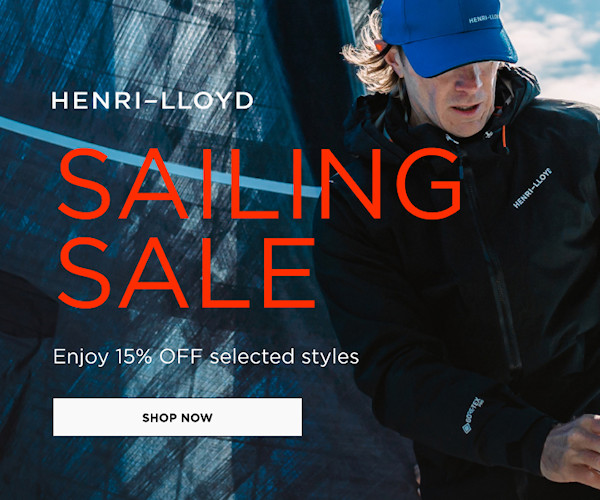Click the cloudy sky behind the sailor
600x500 pixels.
point(555,46)
